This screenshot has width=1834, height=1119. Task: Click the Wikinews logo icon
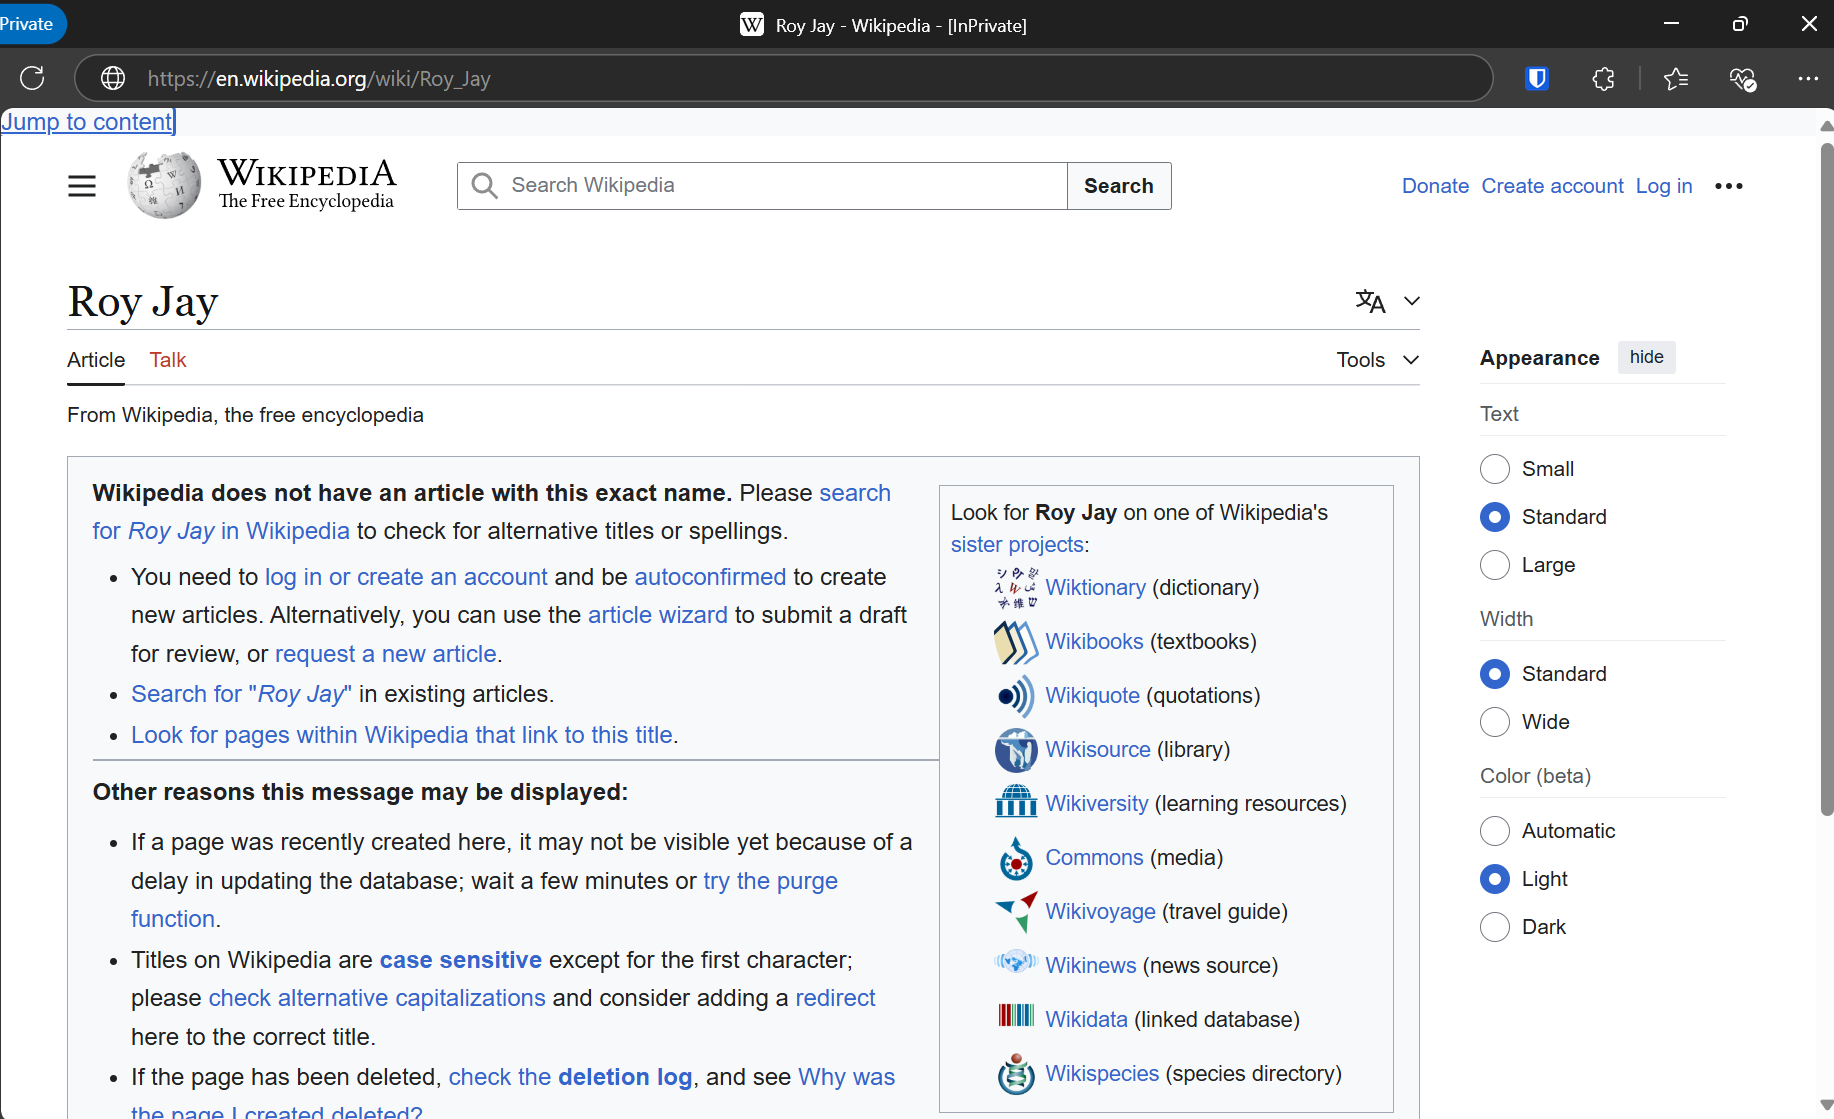1016,962
